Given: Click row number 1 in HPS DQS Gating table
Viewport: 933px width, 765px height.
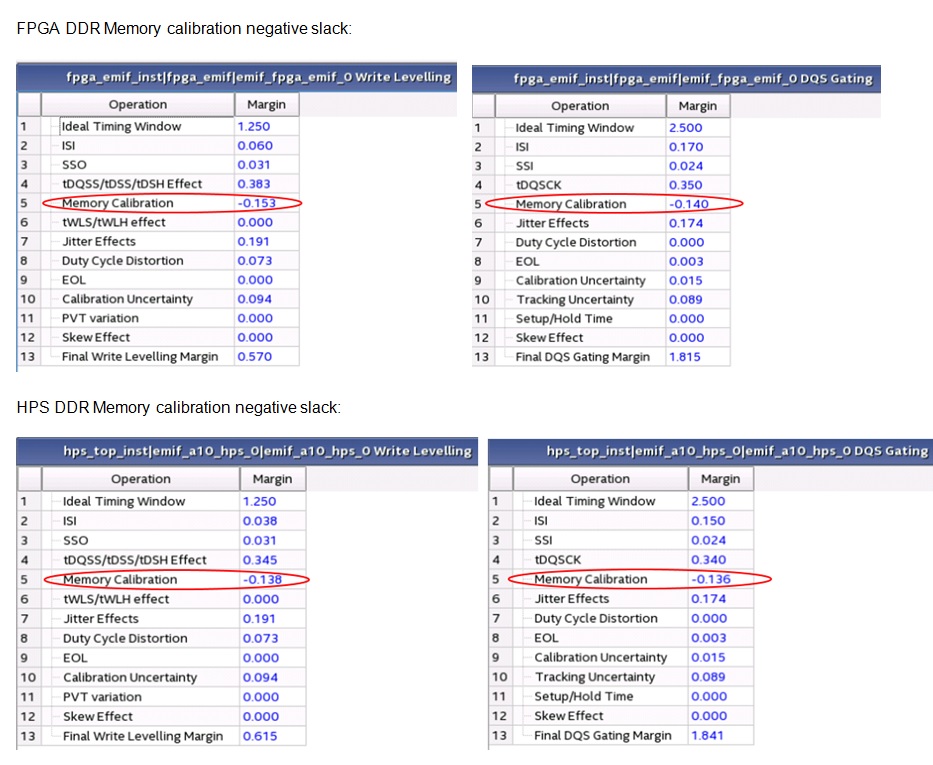Looking at the screenshot, I should coord(495,501).
